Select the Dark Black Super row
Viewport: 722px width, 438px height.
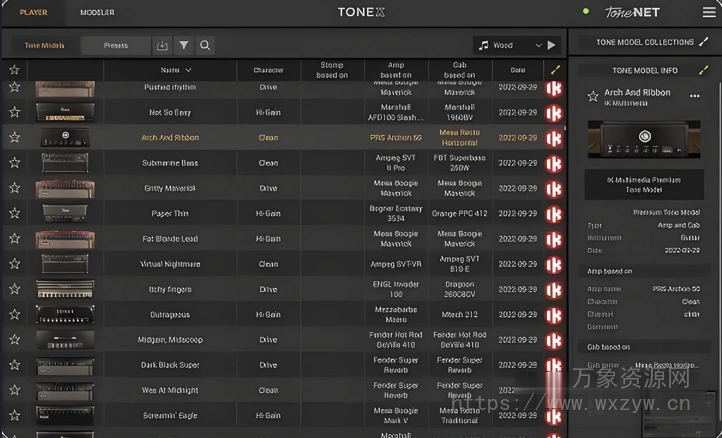tap(284, 365)
